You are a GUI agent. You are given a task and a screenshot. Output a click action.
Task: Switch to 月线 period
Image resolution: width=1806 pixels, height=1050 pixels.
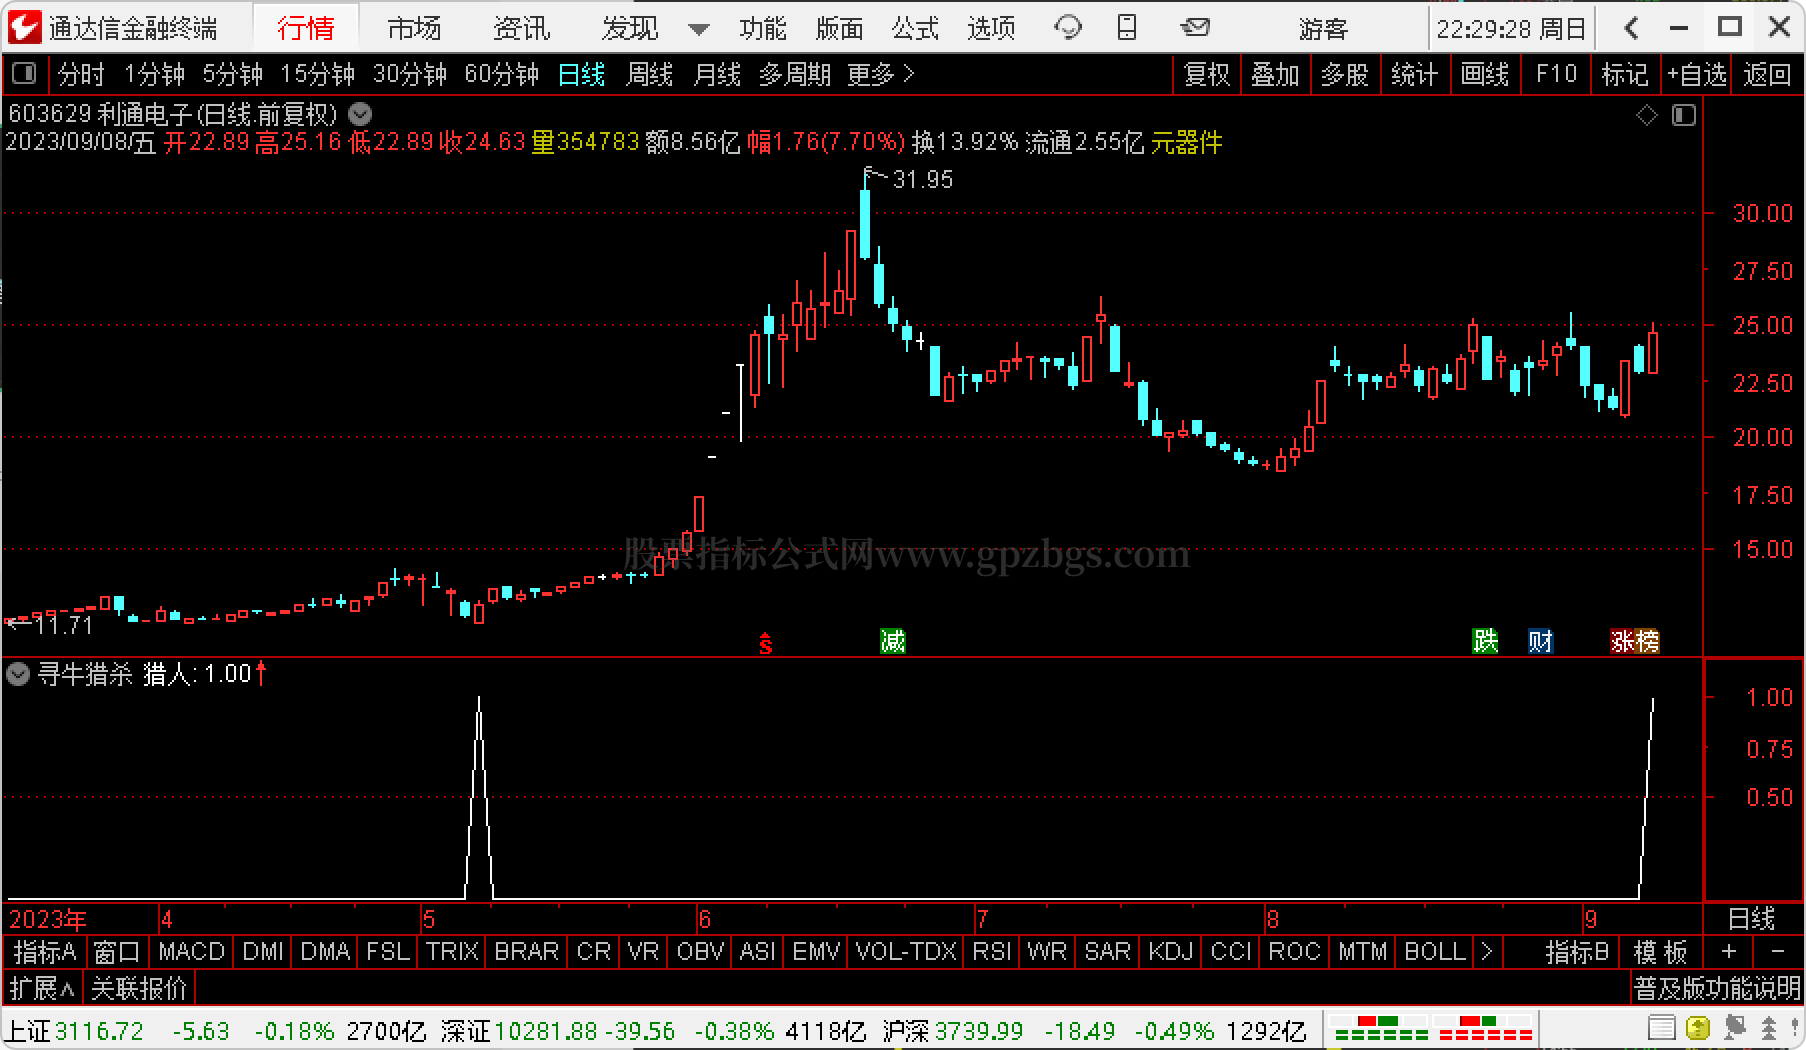point(717,74)
